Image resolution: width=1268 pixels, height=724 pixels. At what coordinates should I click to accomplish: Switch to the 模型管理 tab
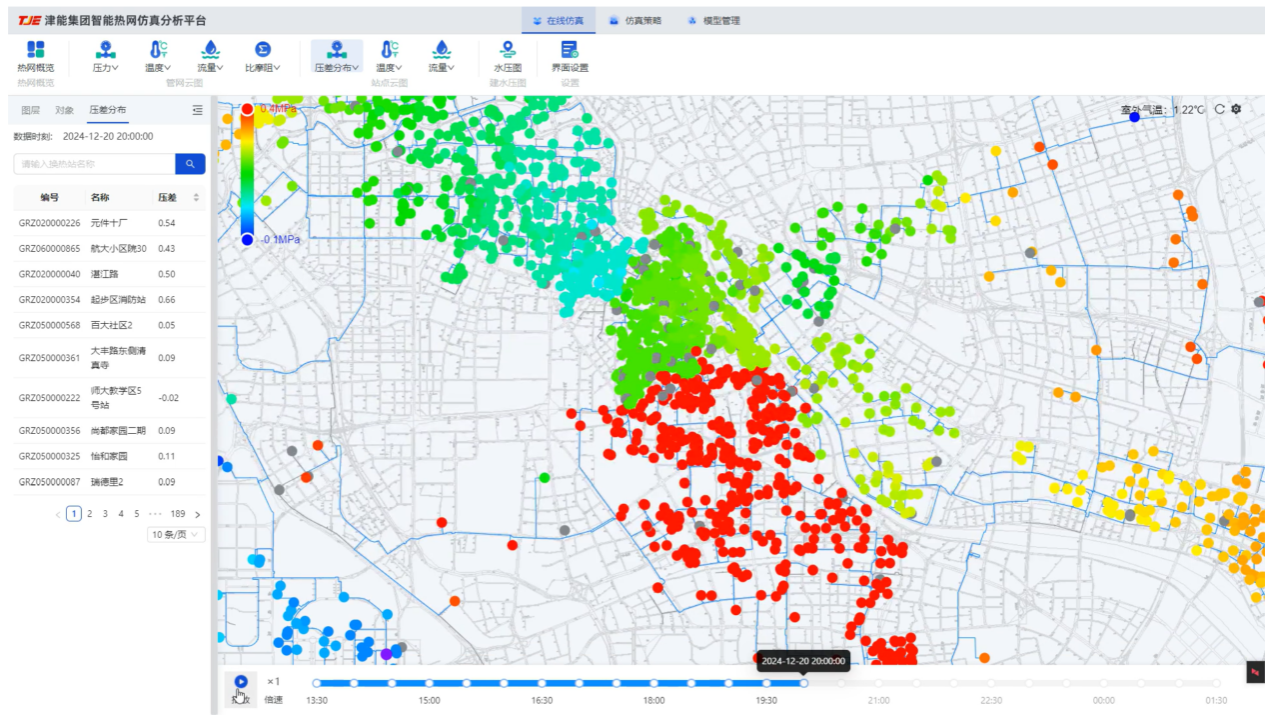[714, 20]
